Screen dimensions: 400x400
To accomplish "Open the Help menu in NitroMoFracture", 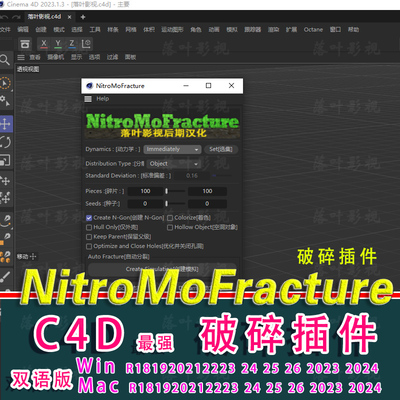I will [x=103, y=99].
